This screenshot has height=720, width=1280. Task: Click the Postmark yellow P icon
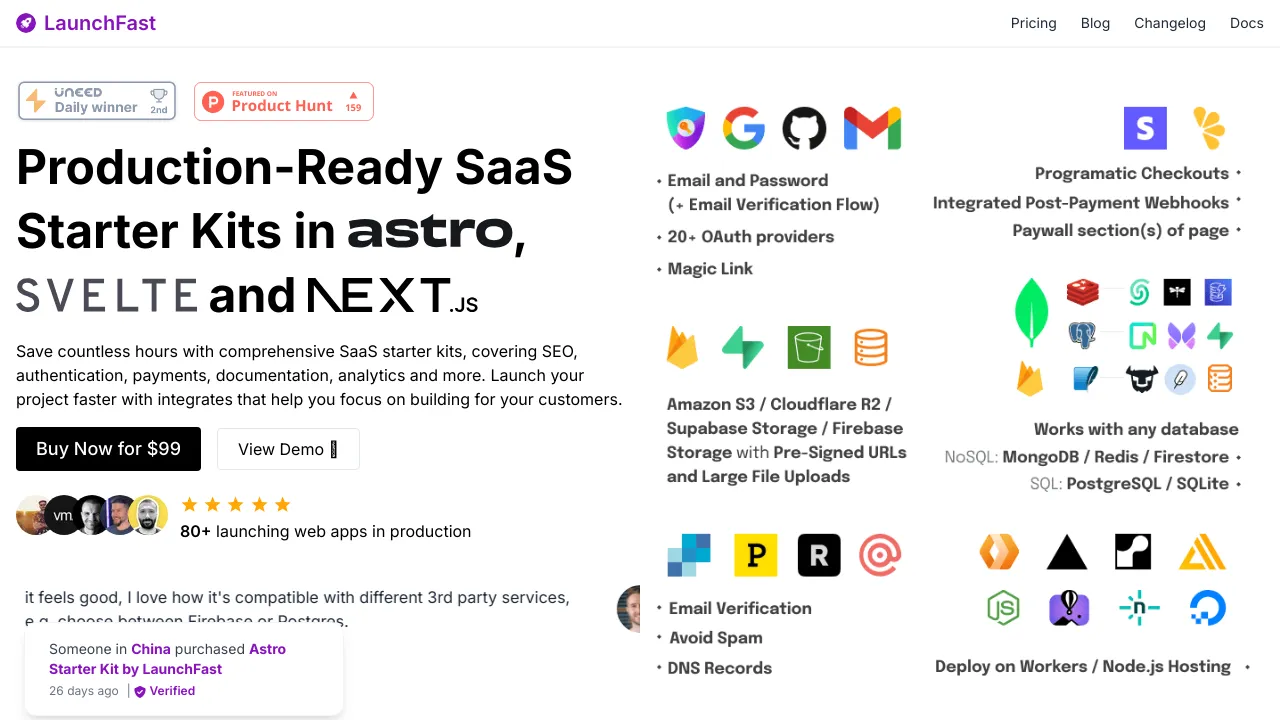pos(755,555)
